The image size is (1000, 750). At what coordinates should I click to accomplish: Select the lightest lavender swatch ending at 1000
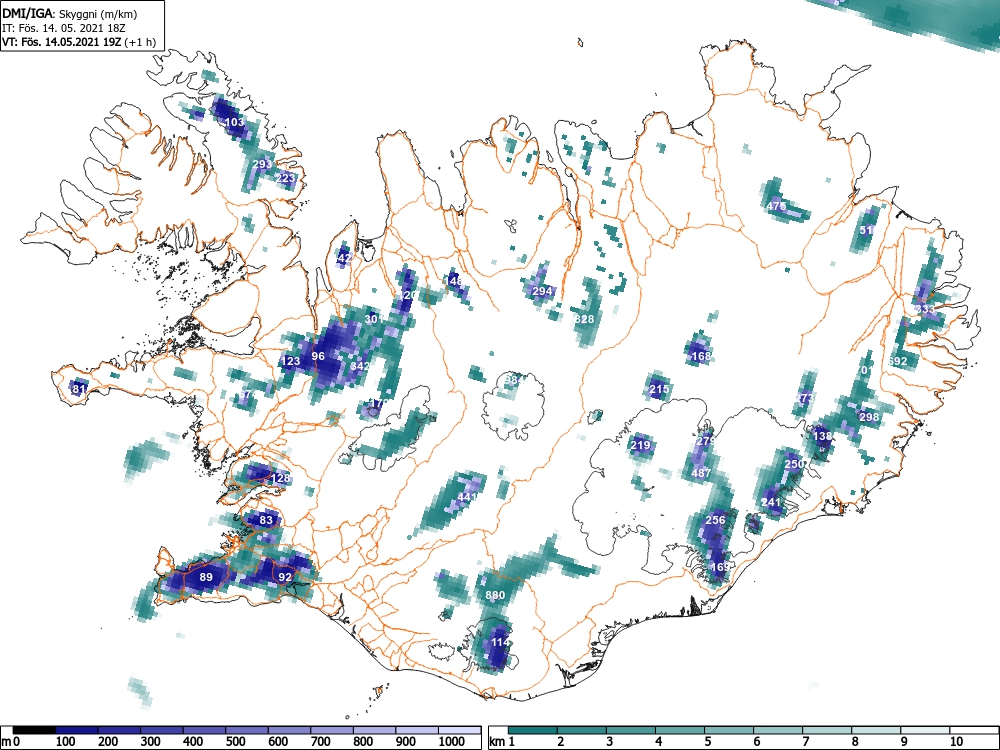point(460,730)
